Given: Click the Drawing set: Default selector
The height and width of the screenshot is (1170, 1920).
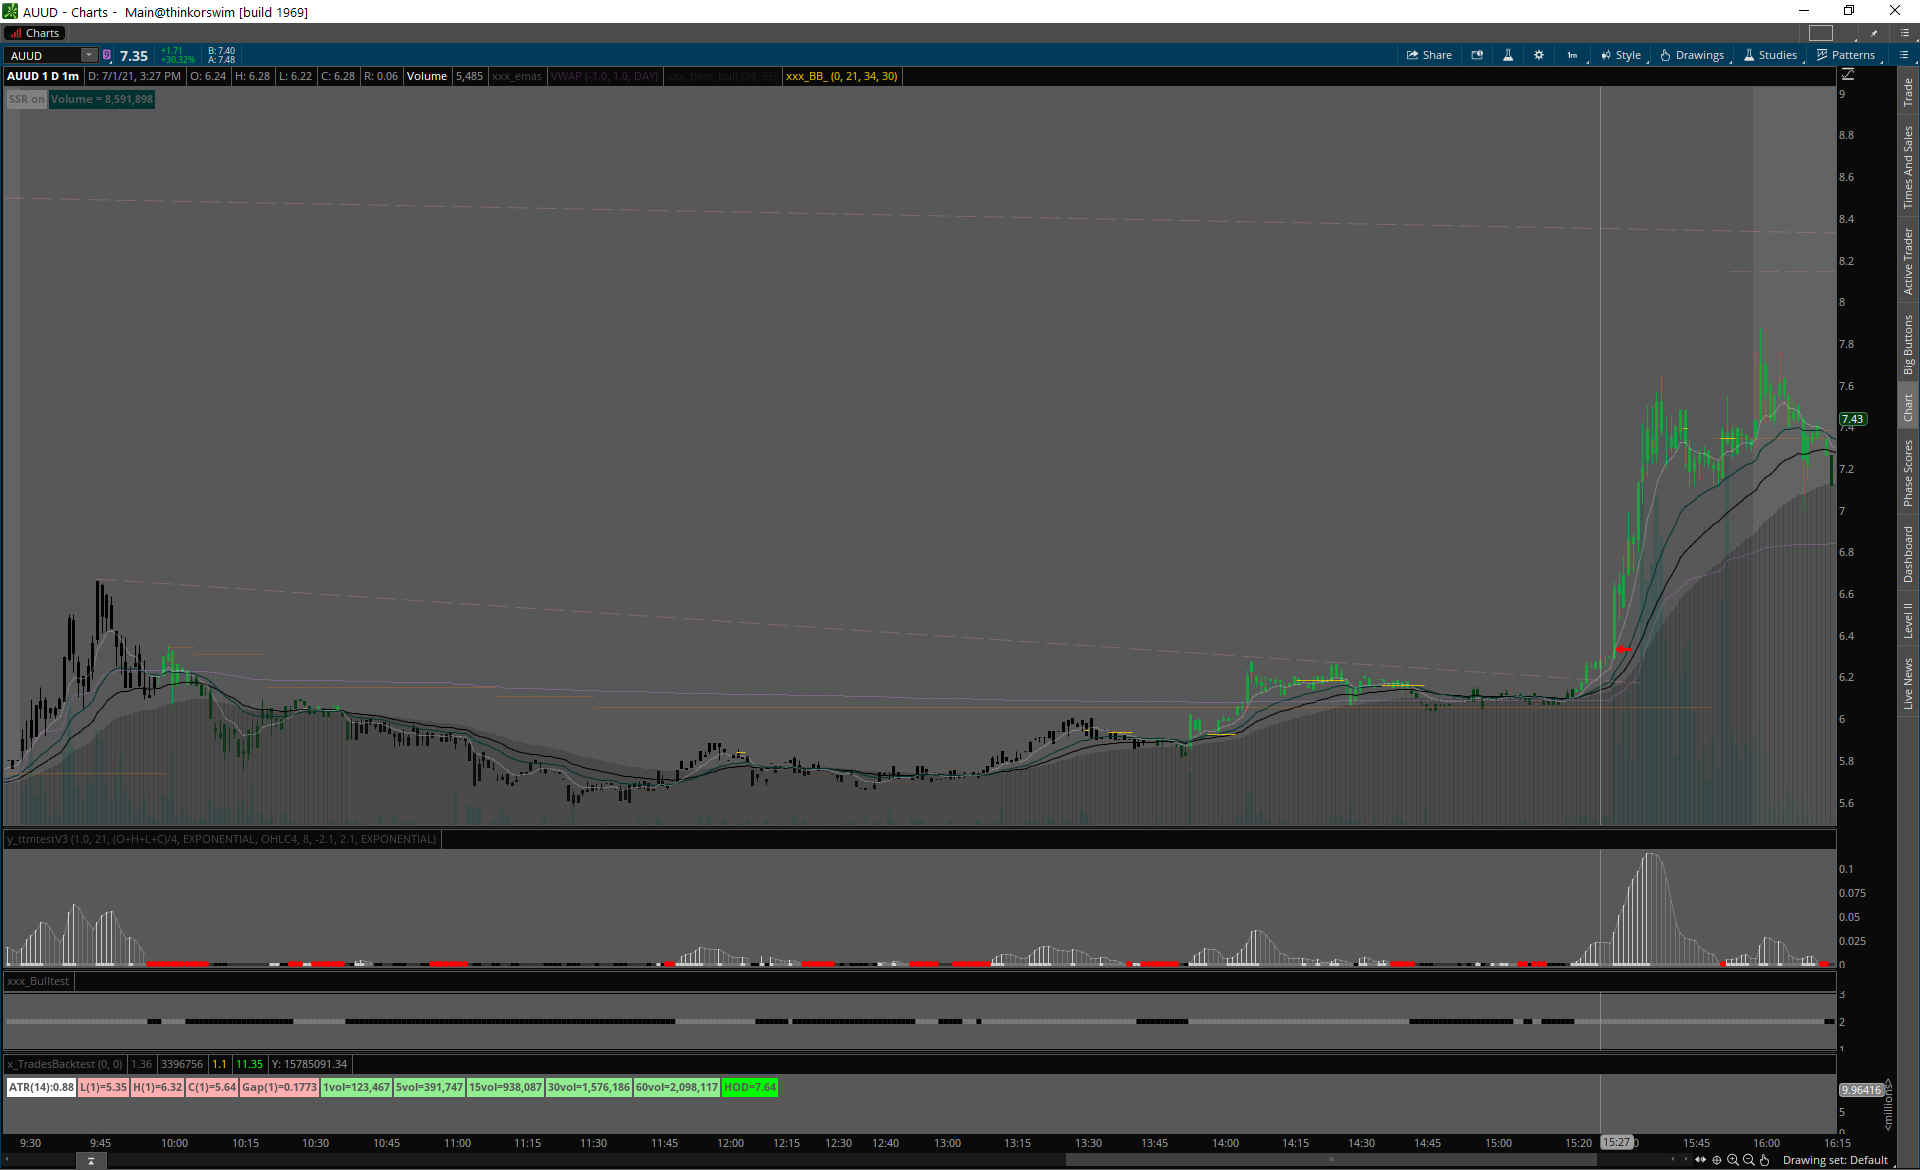Looking at the screenshot, I should [x=1834, y=1160].
